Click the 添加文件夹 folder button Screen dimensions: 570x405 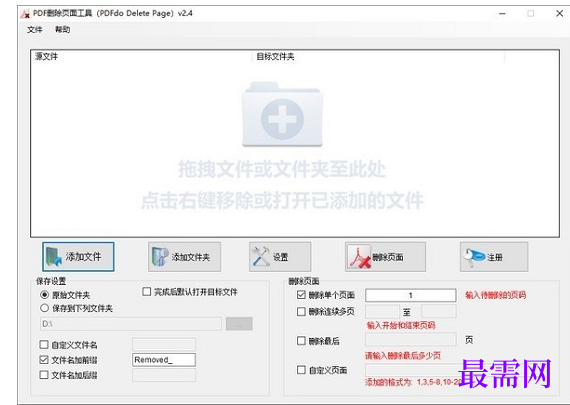(x=184, y=257)
